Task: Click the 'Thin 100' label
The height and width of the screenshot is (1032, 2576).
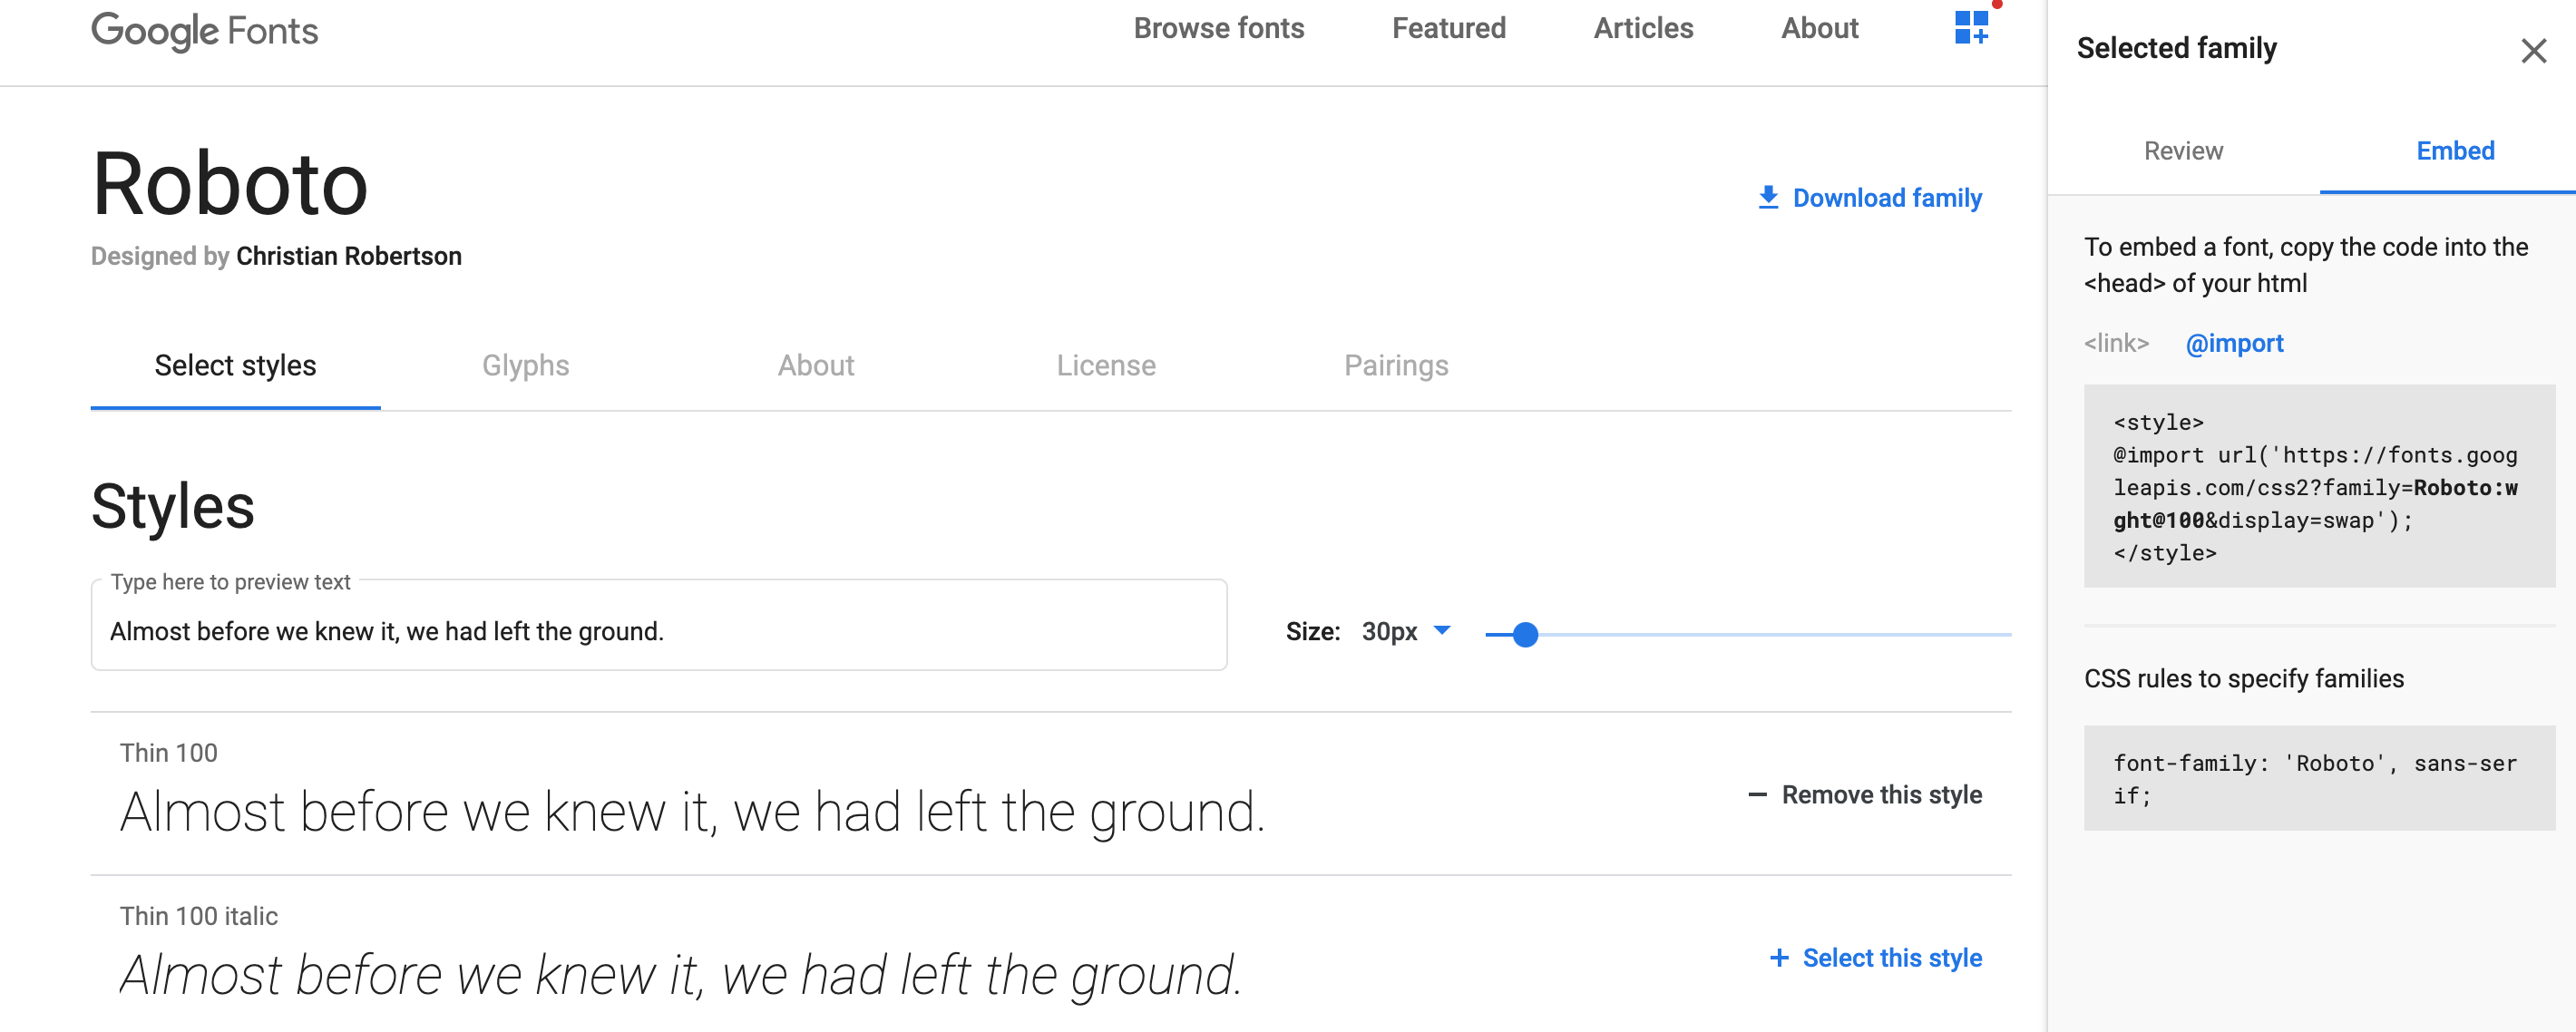Action: (x=169, y=752)
